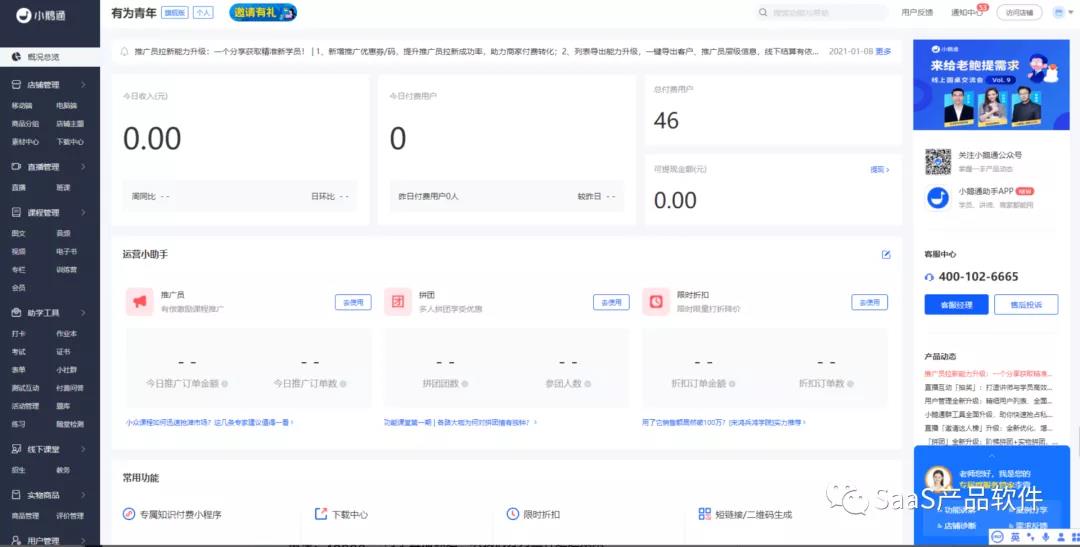Click the search box in the top bar

822,13
